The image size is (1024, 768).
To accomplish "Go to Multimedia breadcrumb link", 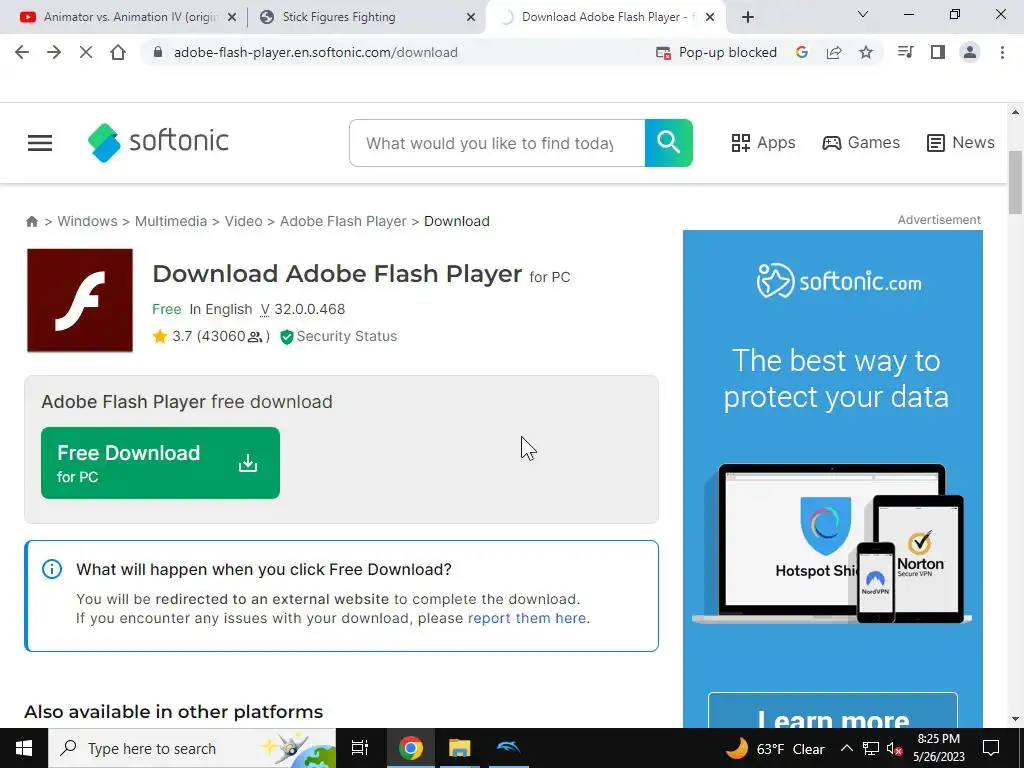I will click(x=171, y=221).
